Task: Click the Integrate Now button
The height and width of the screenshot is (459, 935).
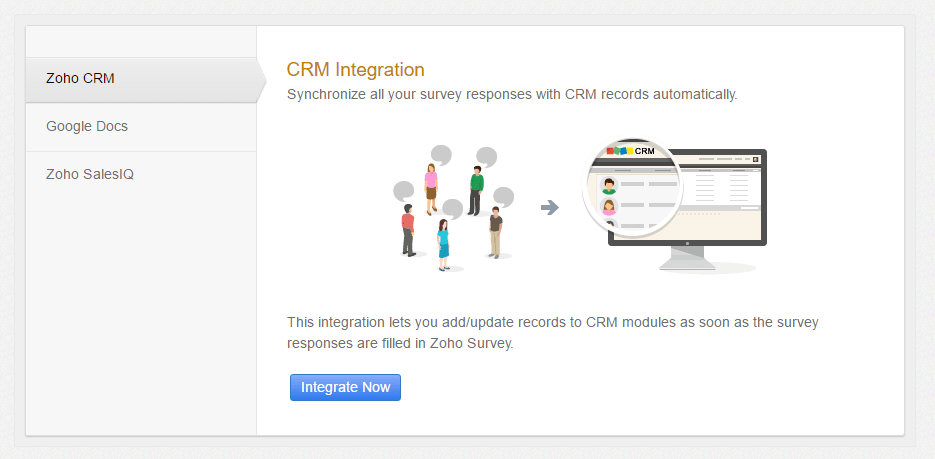Action: pyautogui.click(x=345, y=387)
